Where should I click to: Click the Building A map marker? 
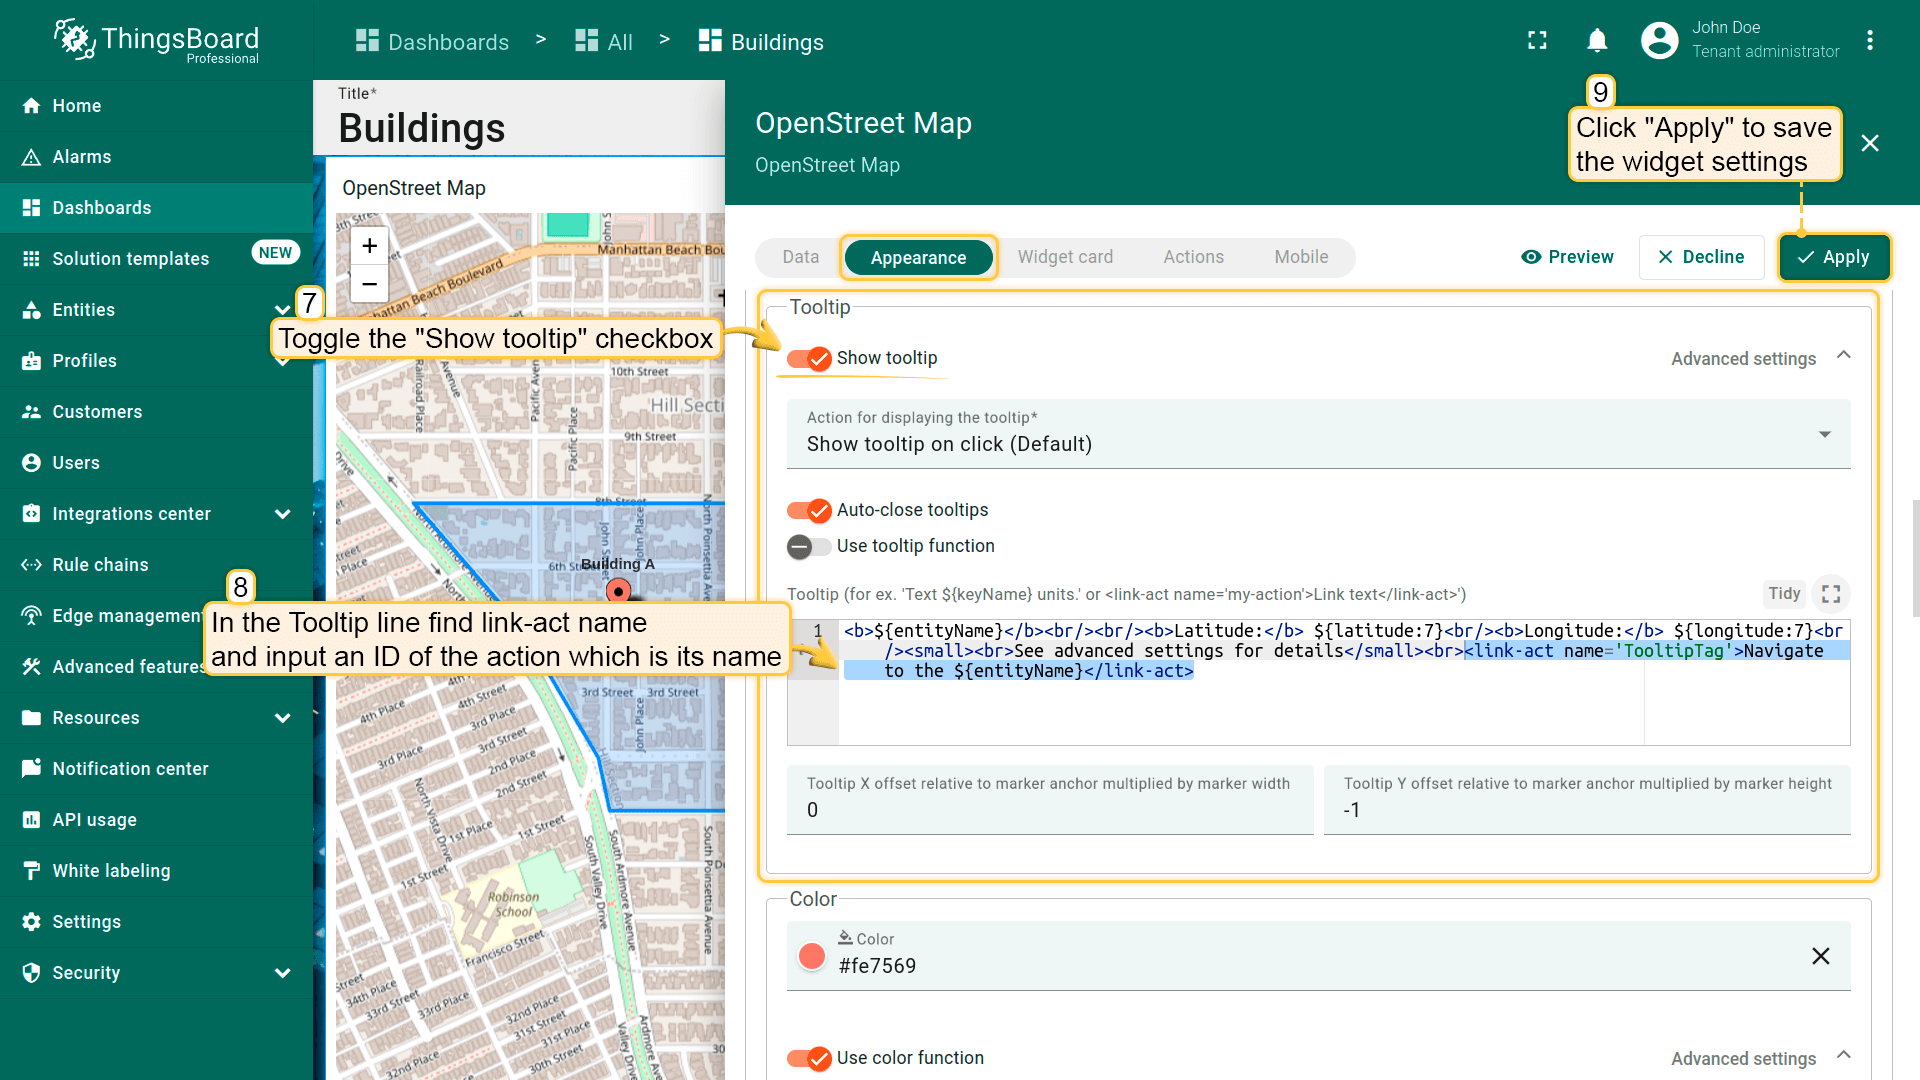click(618, 591)
